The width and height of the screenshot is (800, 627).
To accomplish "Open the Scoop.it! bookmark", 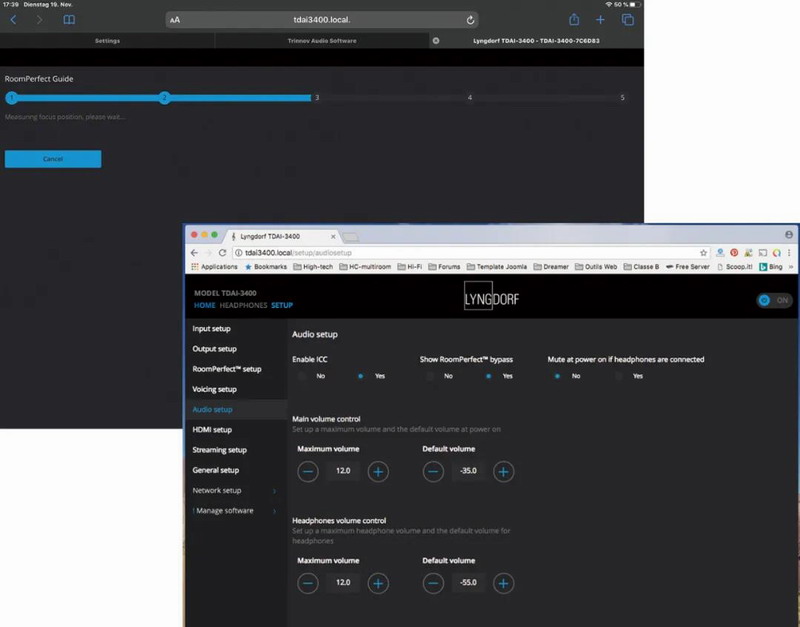I will tap(735, 267).
